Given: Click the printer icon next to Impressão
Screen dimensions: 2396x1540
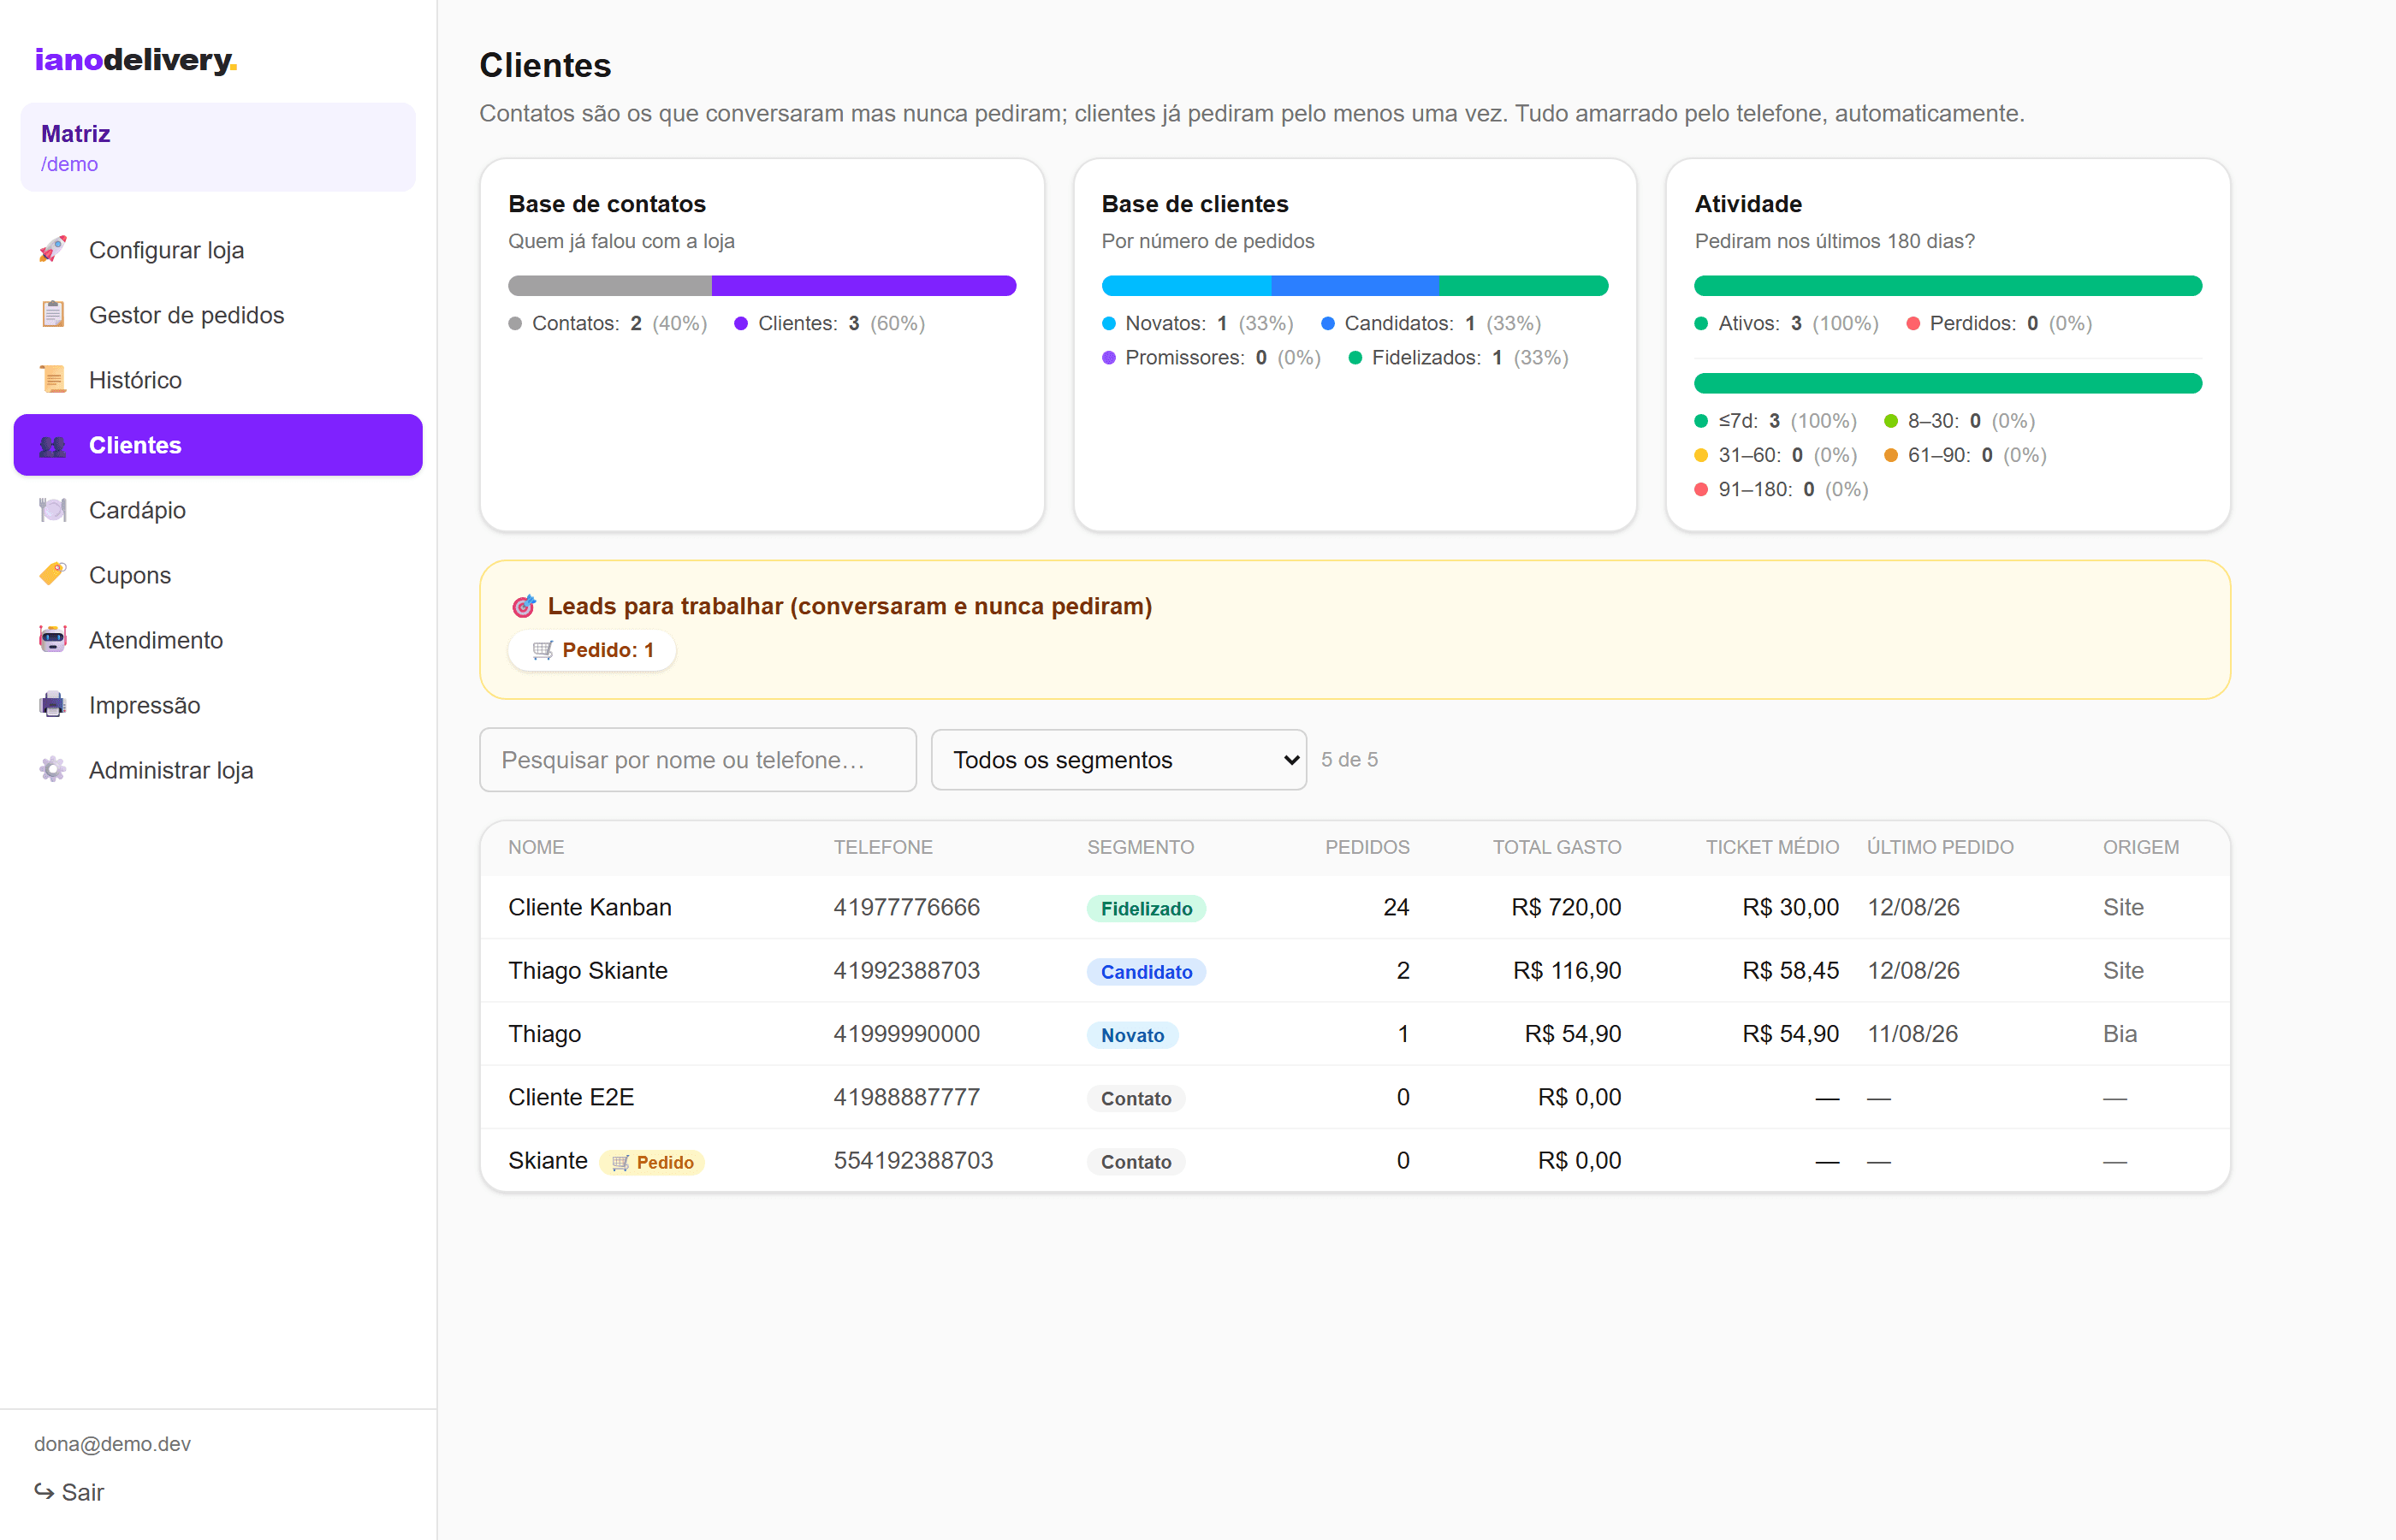Looking at the screenshot, I should point(53,705).
